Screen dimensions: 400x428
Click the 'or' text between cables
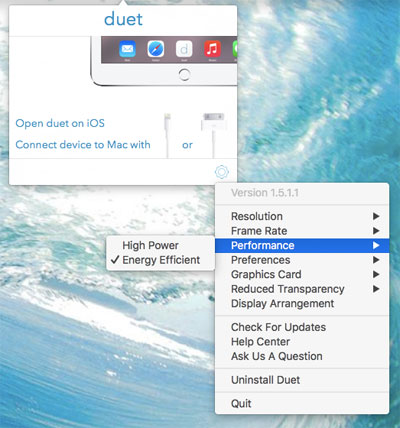click(x=187, y=145)
